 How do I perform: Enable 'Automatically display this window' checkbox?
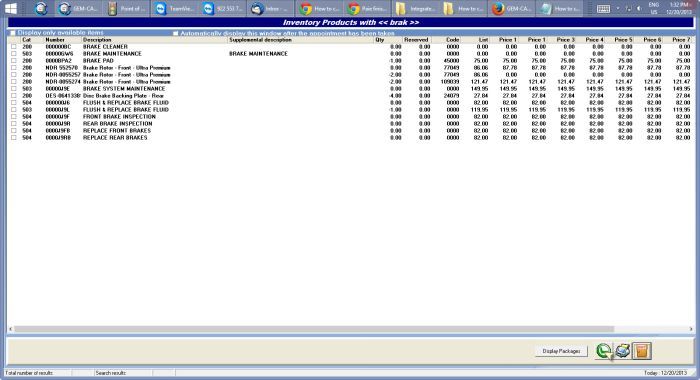[175, 33]
